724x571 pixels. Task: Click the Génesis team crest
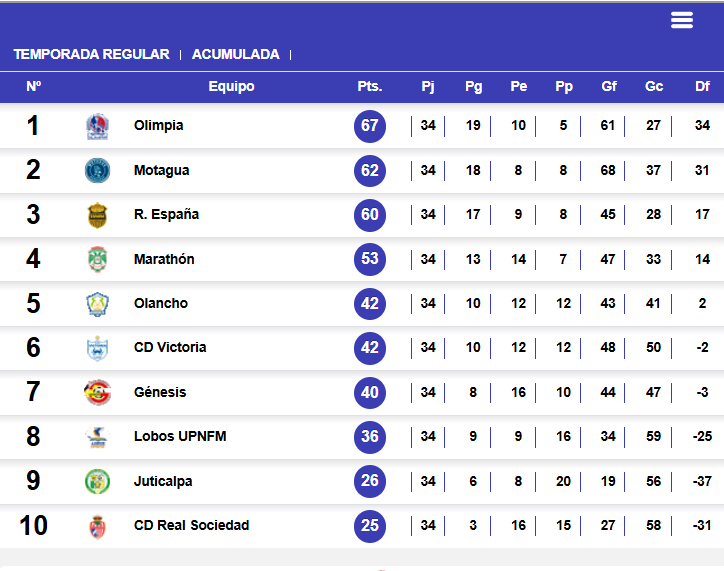pos(97,392)
